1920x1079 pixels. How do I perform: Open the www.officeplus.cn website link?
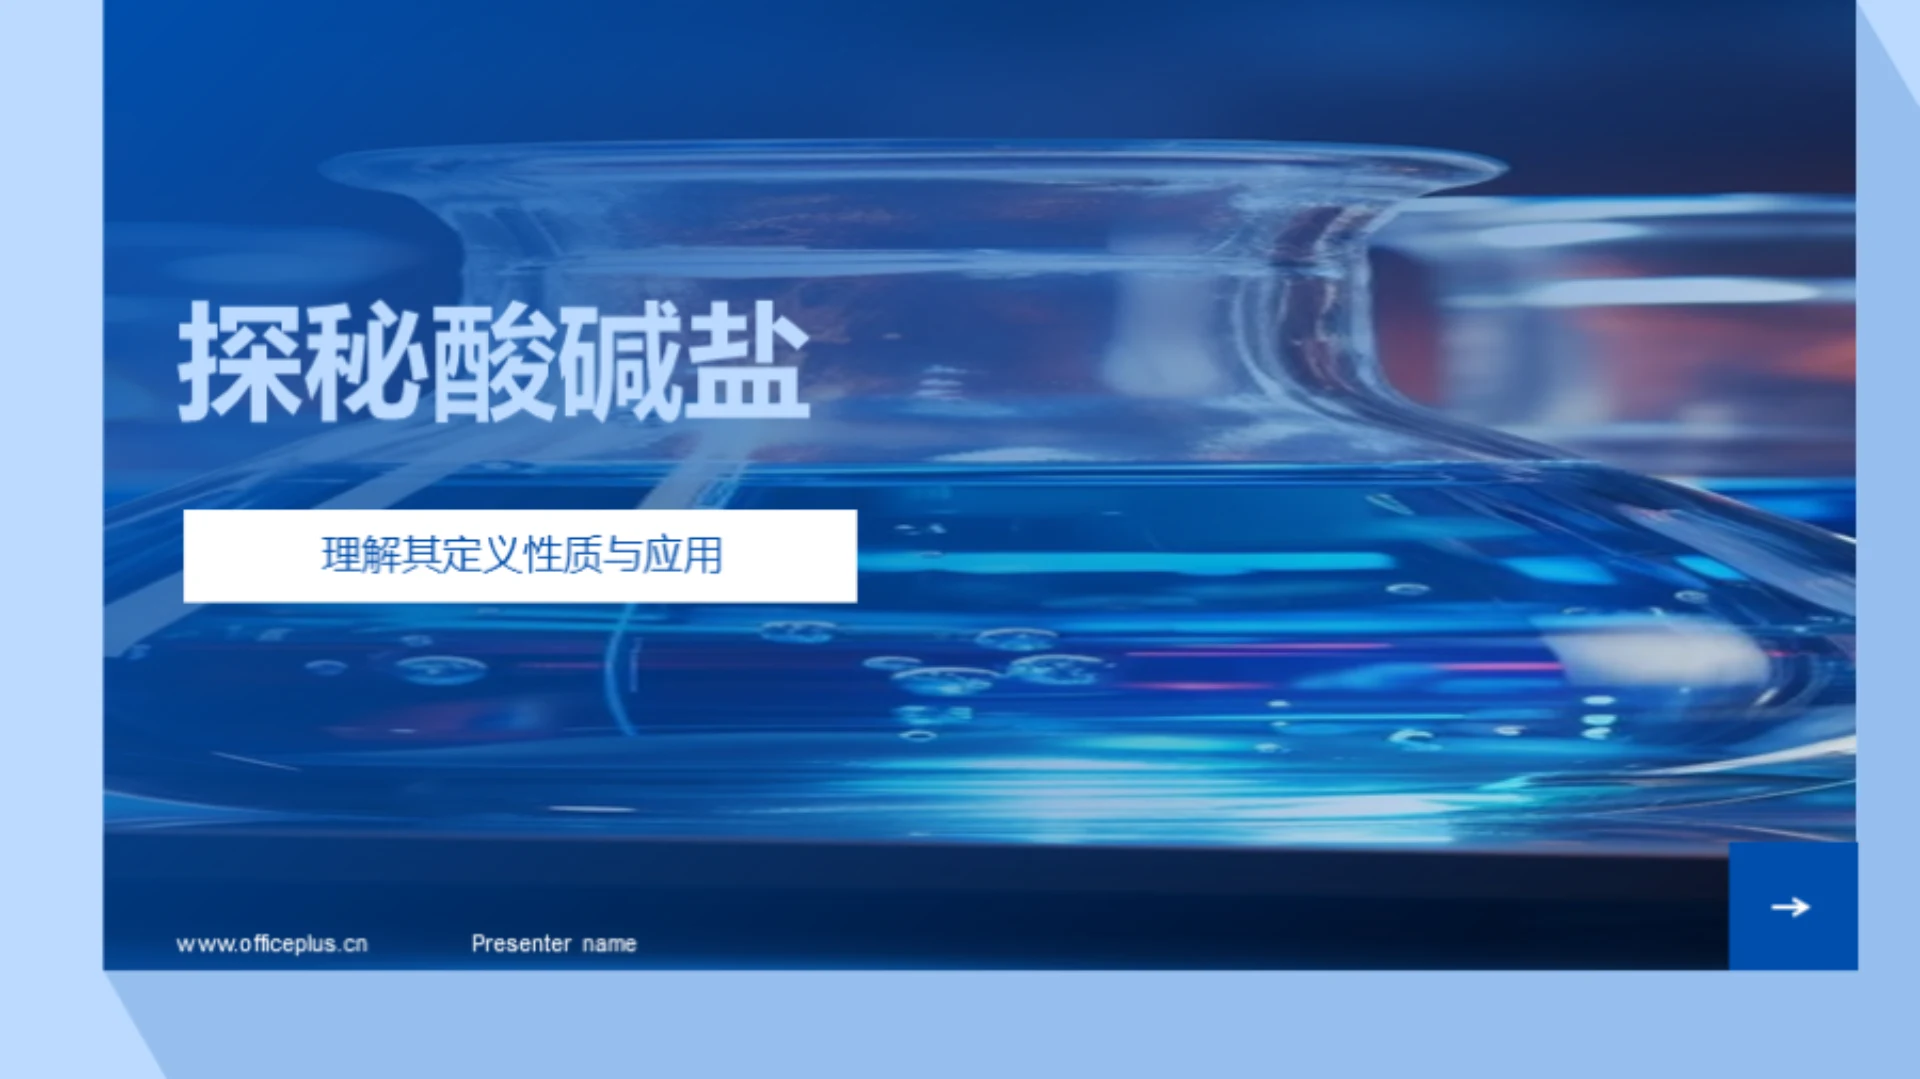coord(272,941)
